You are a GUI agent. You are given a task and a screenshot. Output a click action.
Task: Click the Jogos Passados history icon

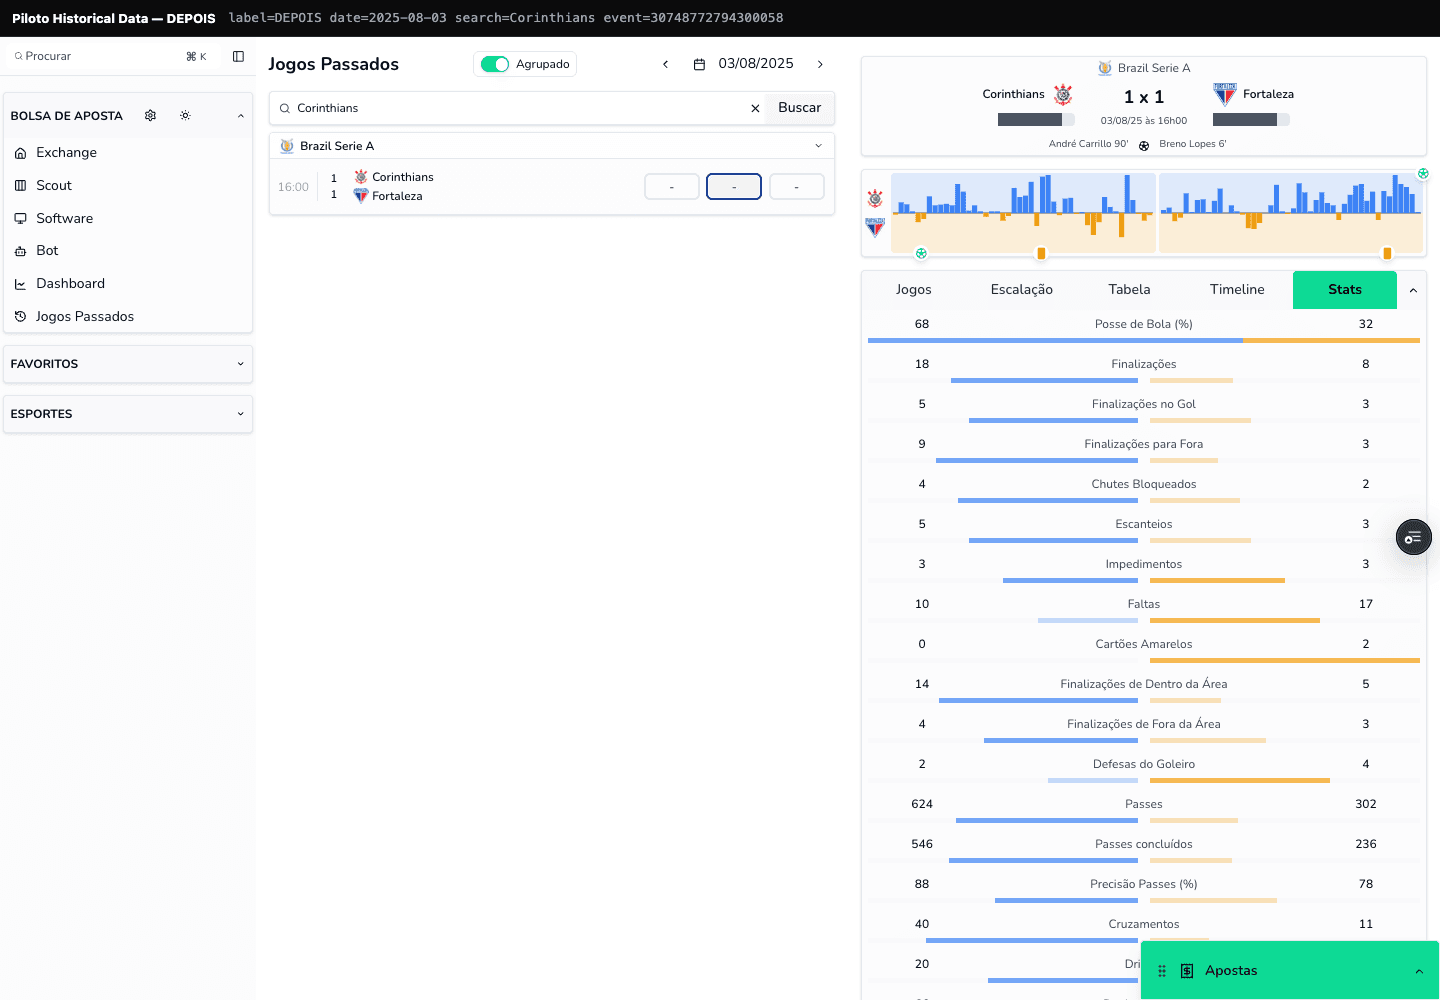(20, 316)
